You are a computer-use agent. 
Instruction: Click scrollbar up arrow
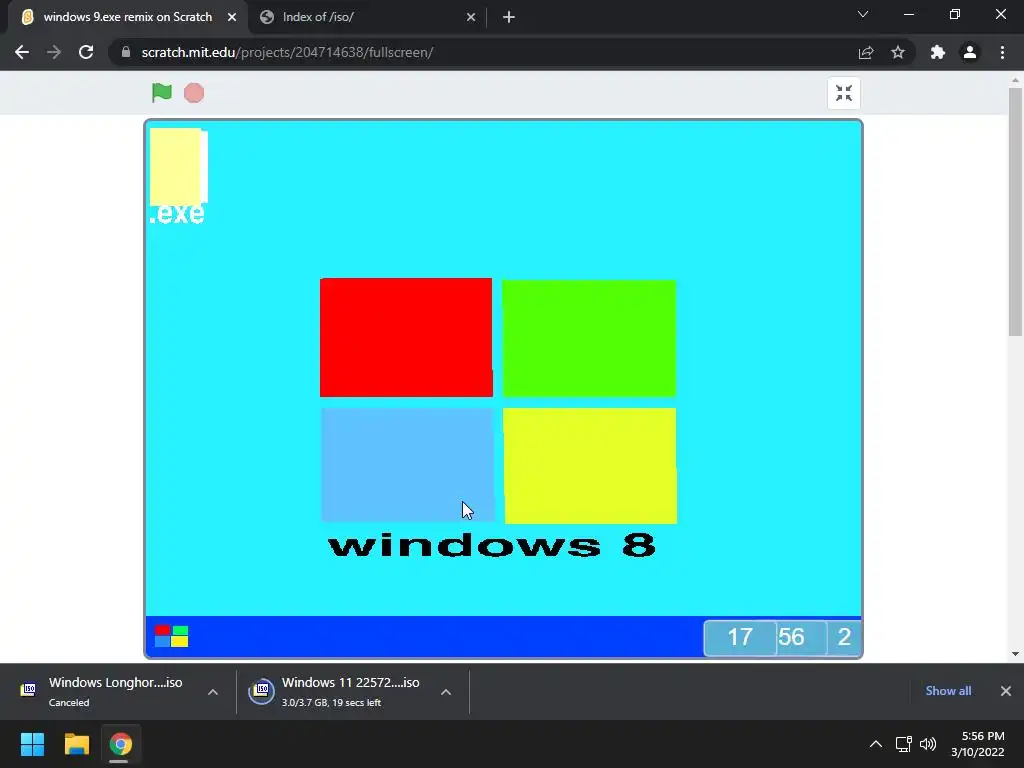pyautogui.click(x=1015, y=80)
